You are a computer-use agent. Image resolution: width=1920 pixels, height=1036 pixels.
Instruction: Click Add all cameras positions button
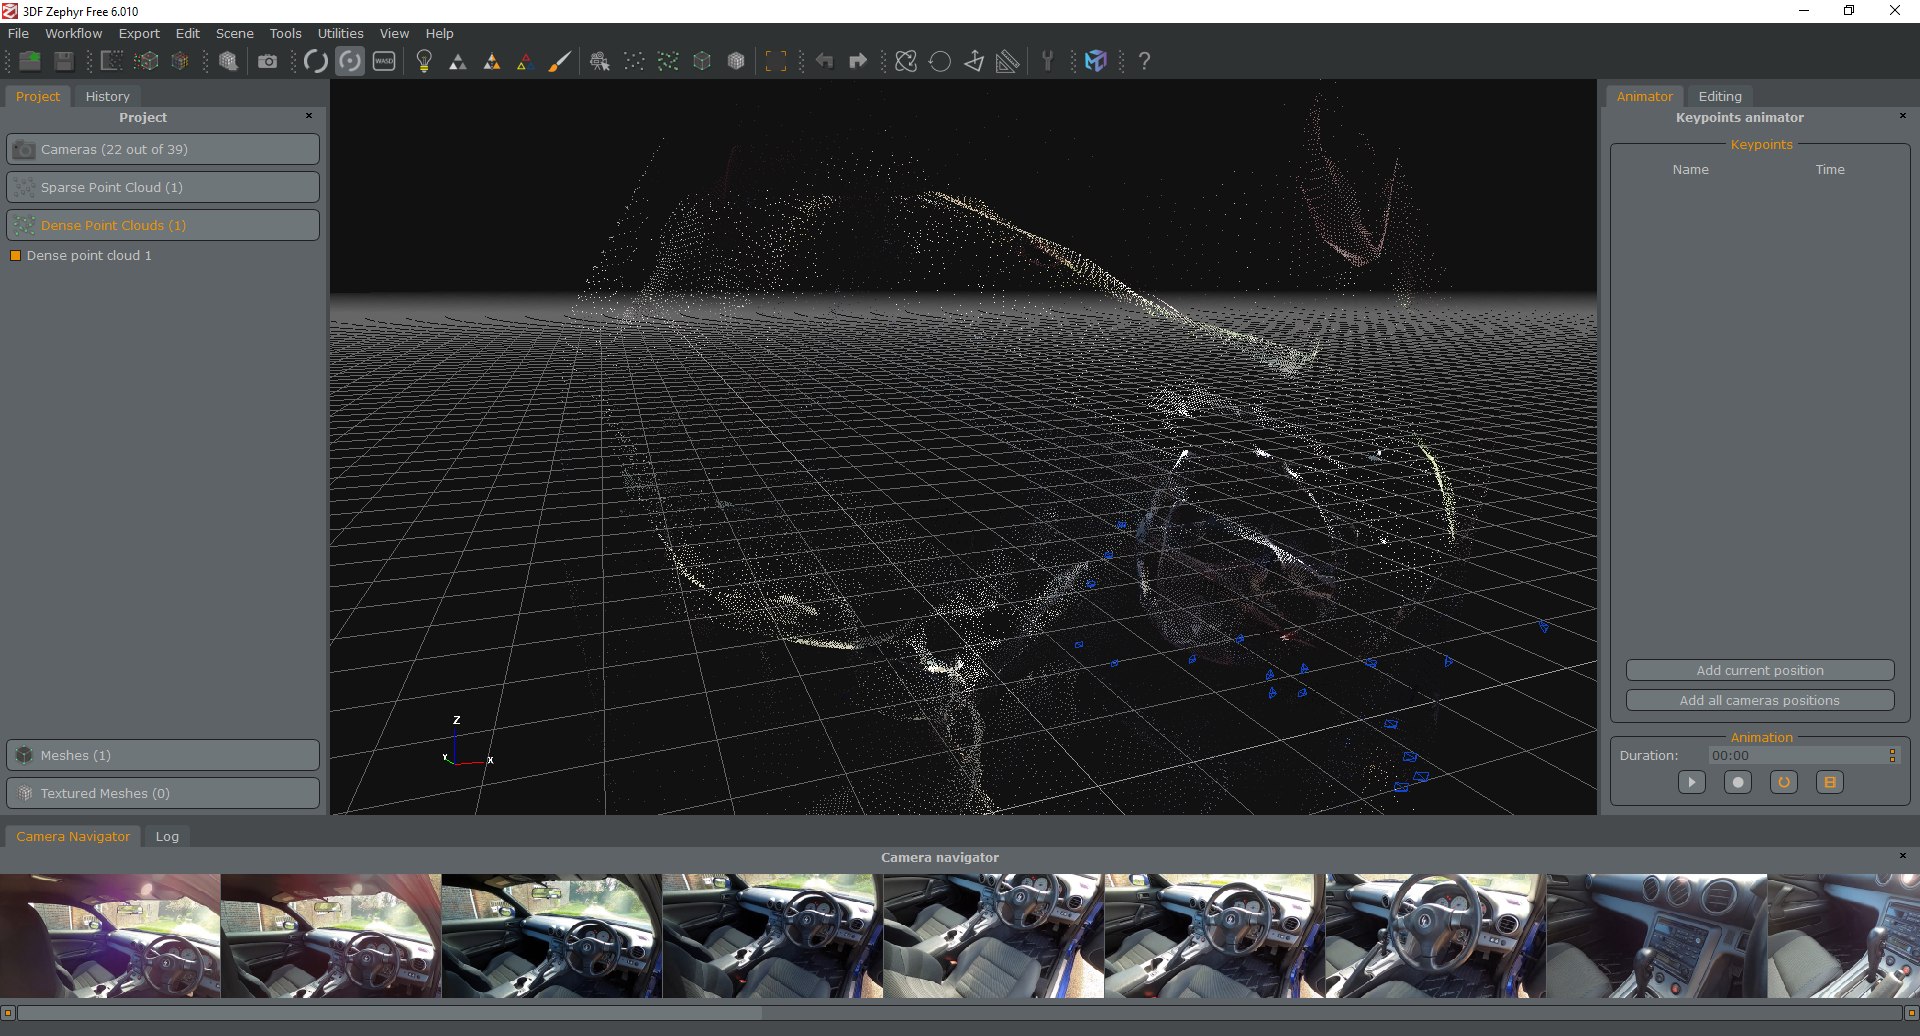pyautogui.click(x=1759, y=701)
